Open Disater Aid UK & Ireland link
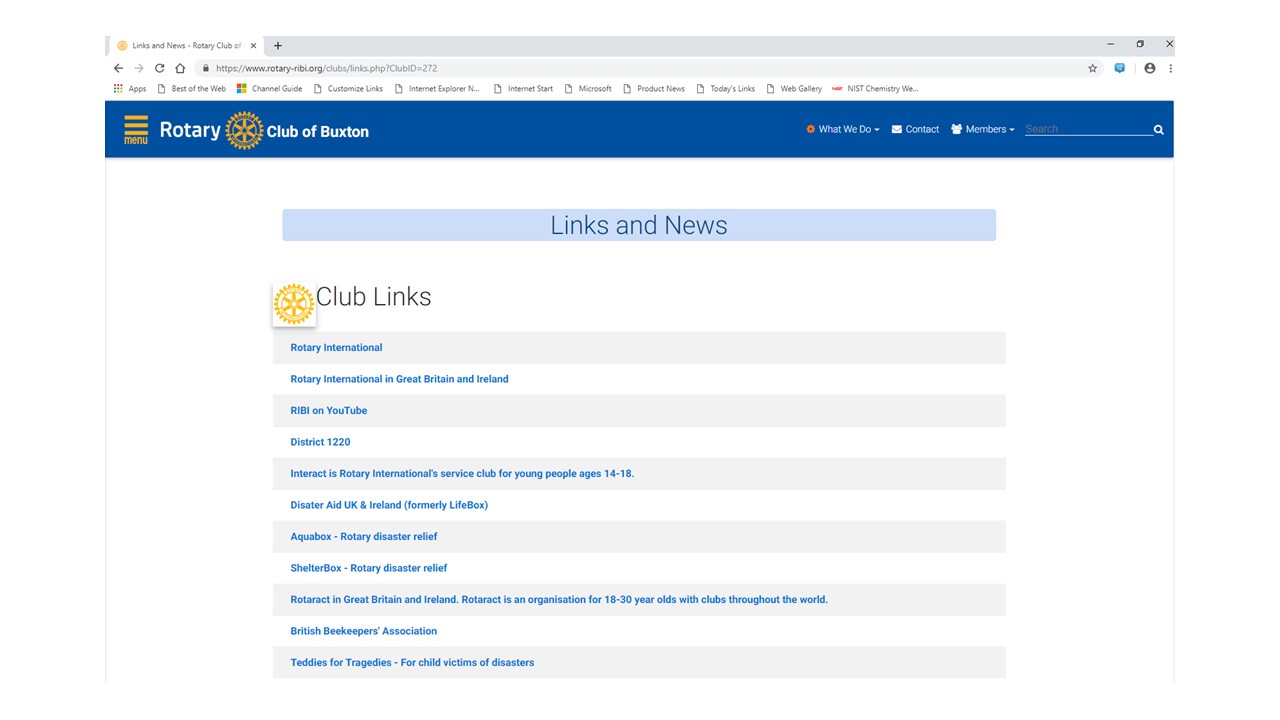The image size is (1280, 720). pos(389,505)
